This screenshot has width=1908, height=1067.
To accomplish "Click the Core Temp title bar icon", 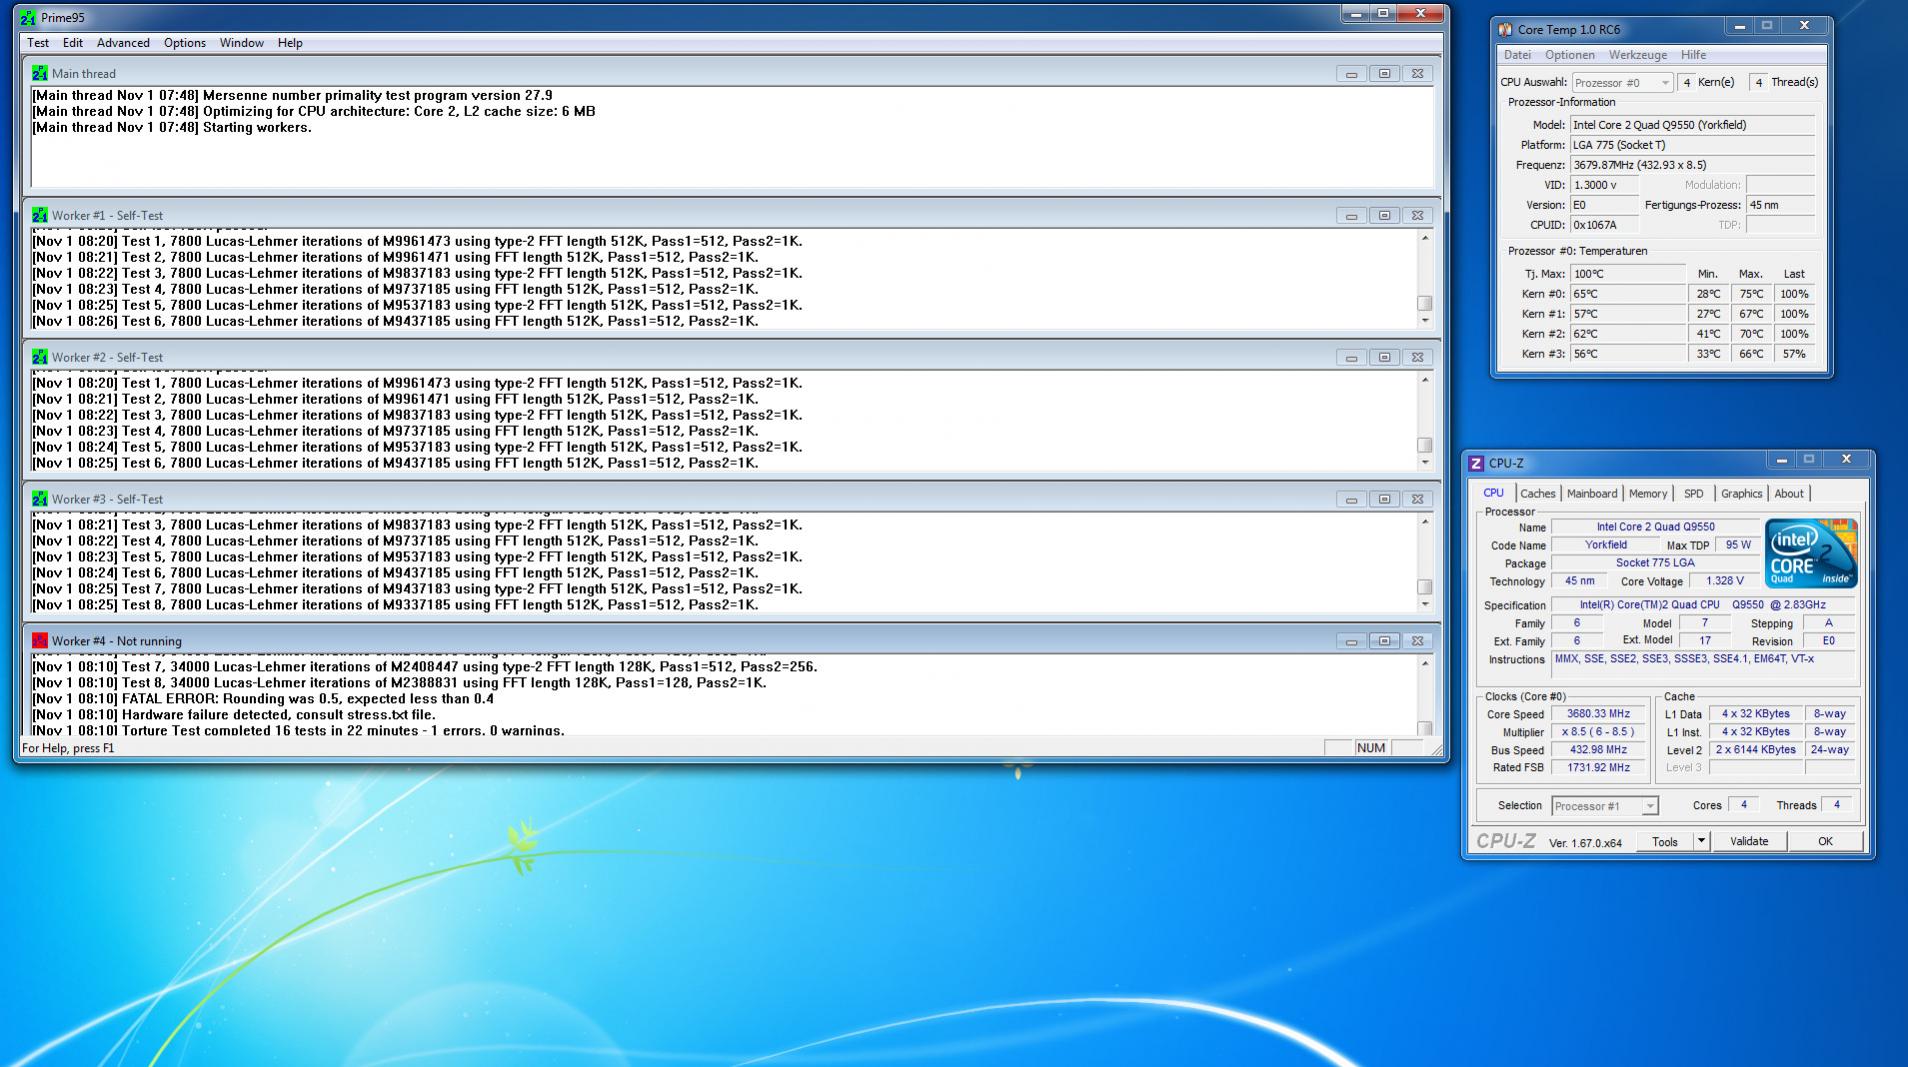I will click(x=1505, y=29).
